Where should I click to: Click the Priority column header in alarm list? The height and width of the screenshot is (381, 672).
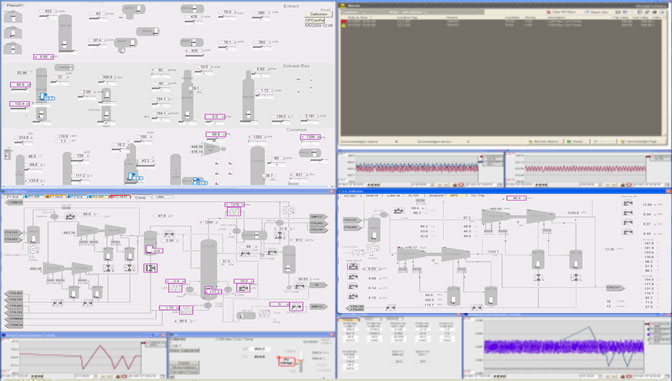coord(530,18)
